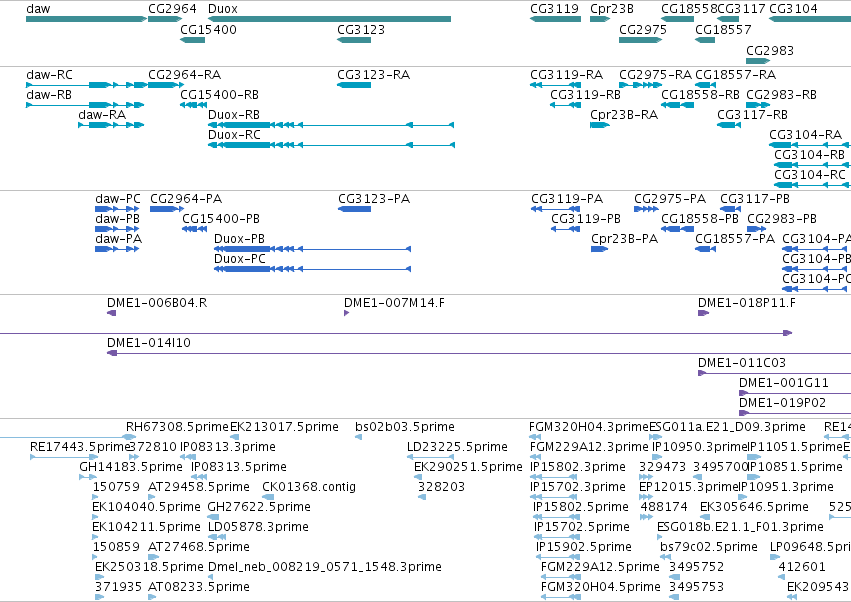Image resolution: width=851 pixels, height=602 pixels.
Task: Select transcript daw-RC
Action: coord(87,85)
